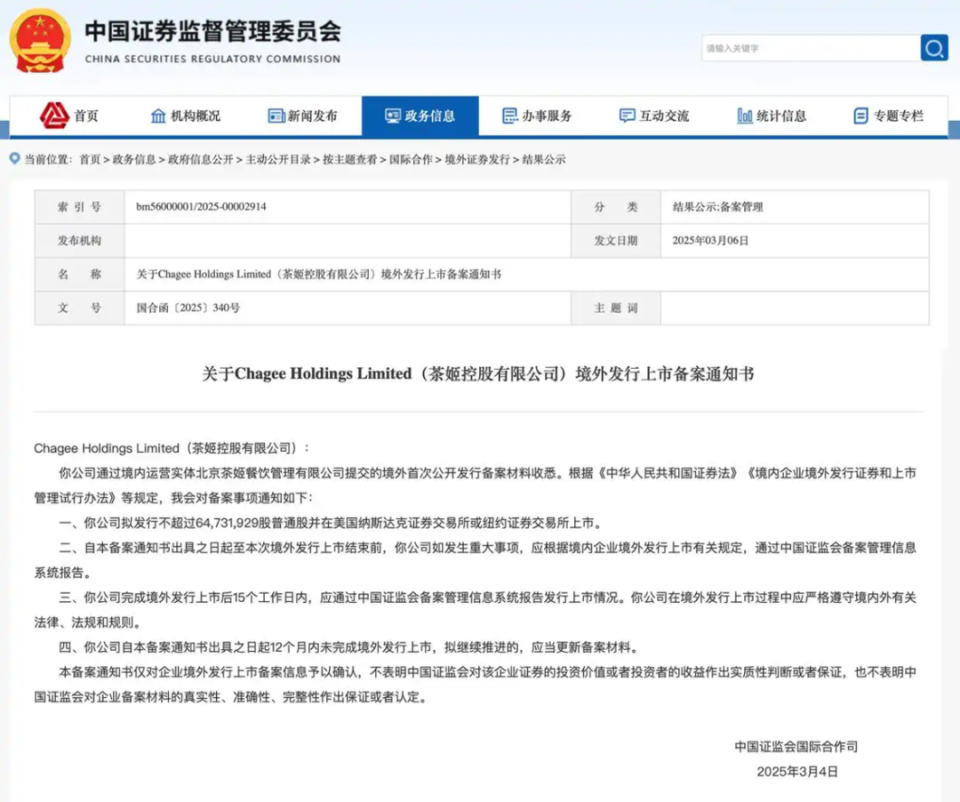The image size is (960, 802).
Task: Click the 文号 label cell
Action: point(80,308)
